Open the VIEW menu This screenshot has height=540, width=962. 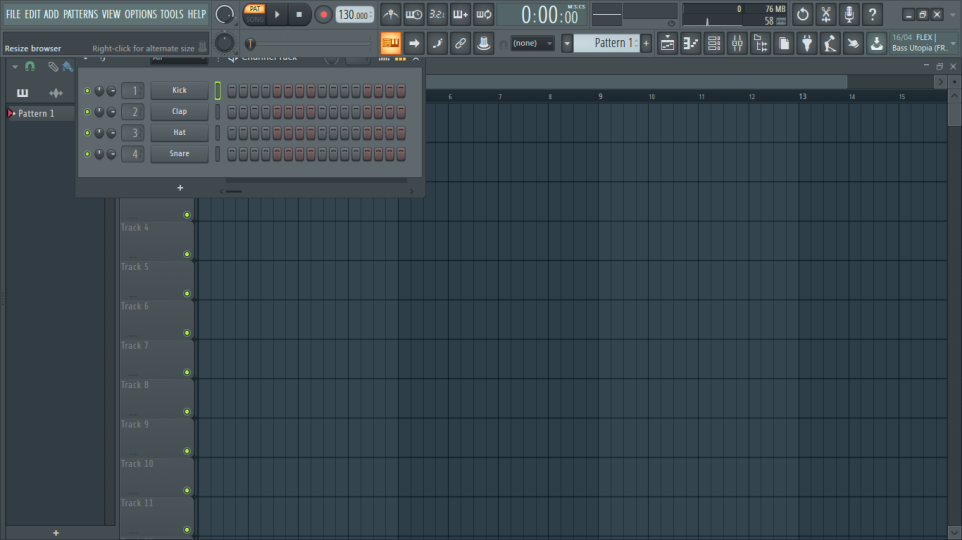point(111,14)
